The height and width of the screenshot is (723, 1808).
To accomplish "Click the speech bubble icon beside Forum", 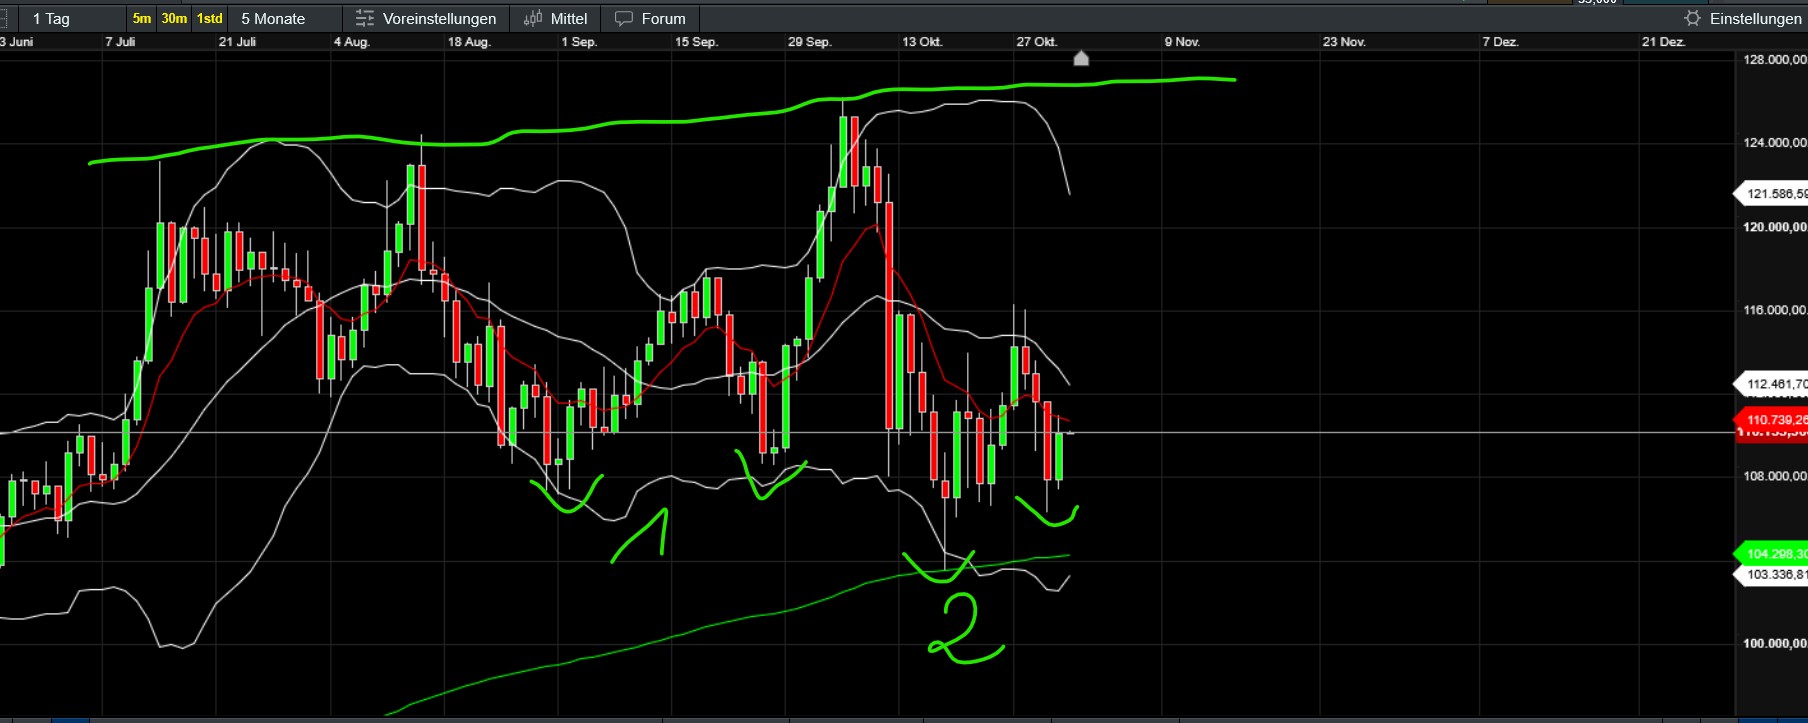I will [624, 19].
